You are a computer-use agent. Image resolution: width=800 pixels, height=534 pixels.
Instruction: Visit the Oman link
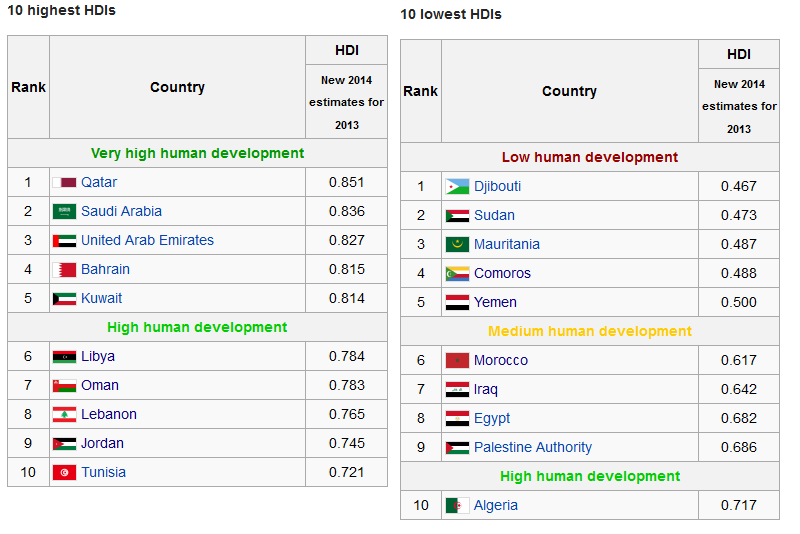[100, 386]
